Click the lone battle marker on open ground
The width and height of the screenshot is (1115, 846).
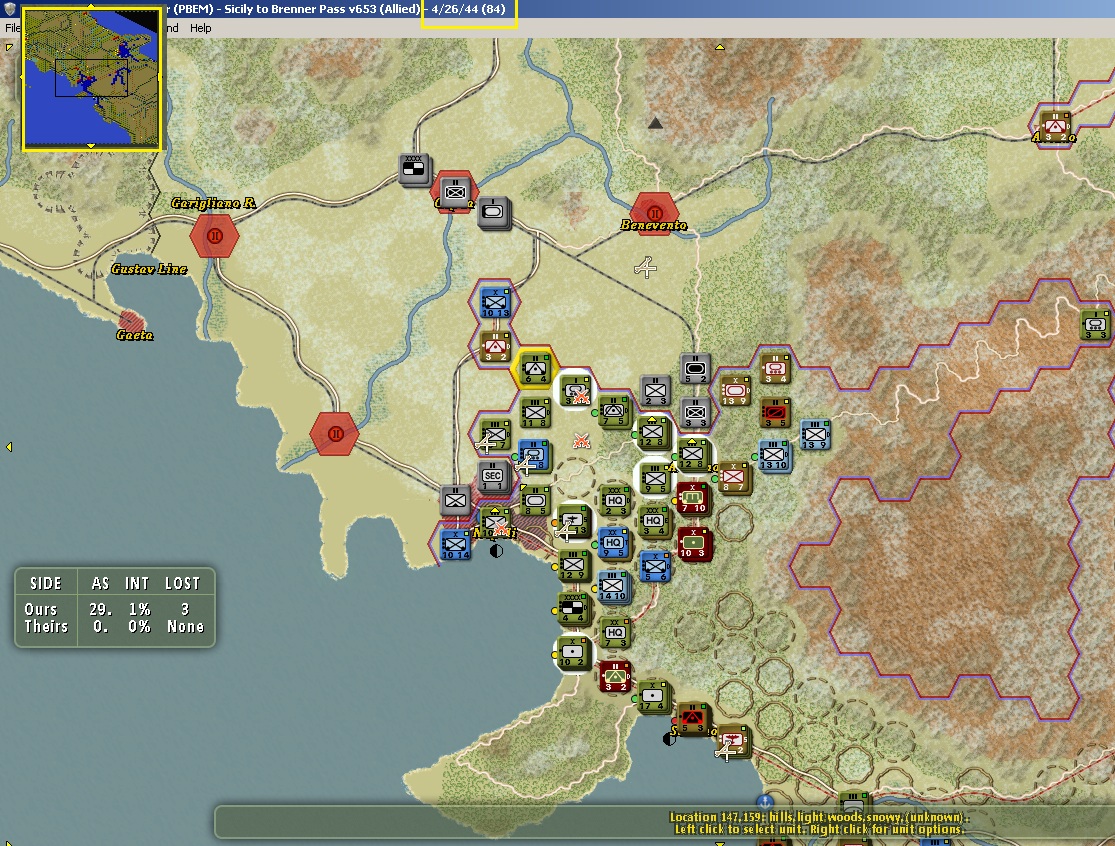(x=582, y=442)
